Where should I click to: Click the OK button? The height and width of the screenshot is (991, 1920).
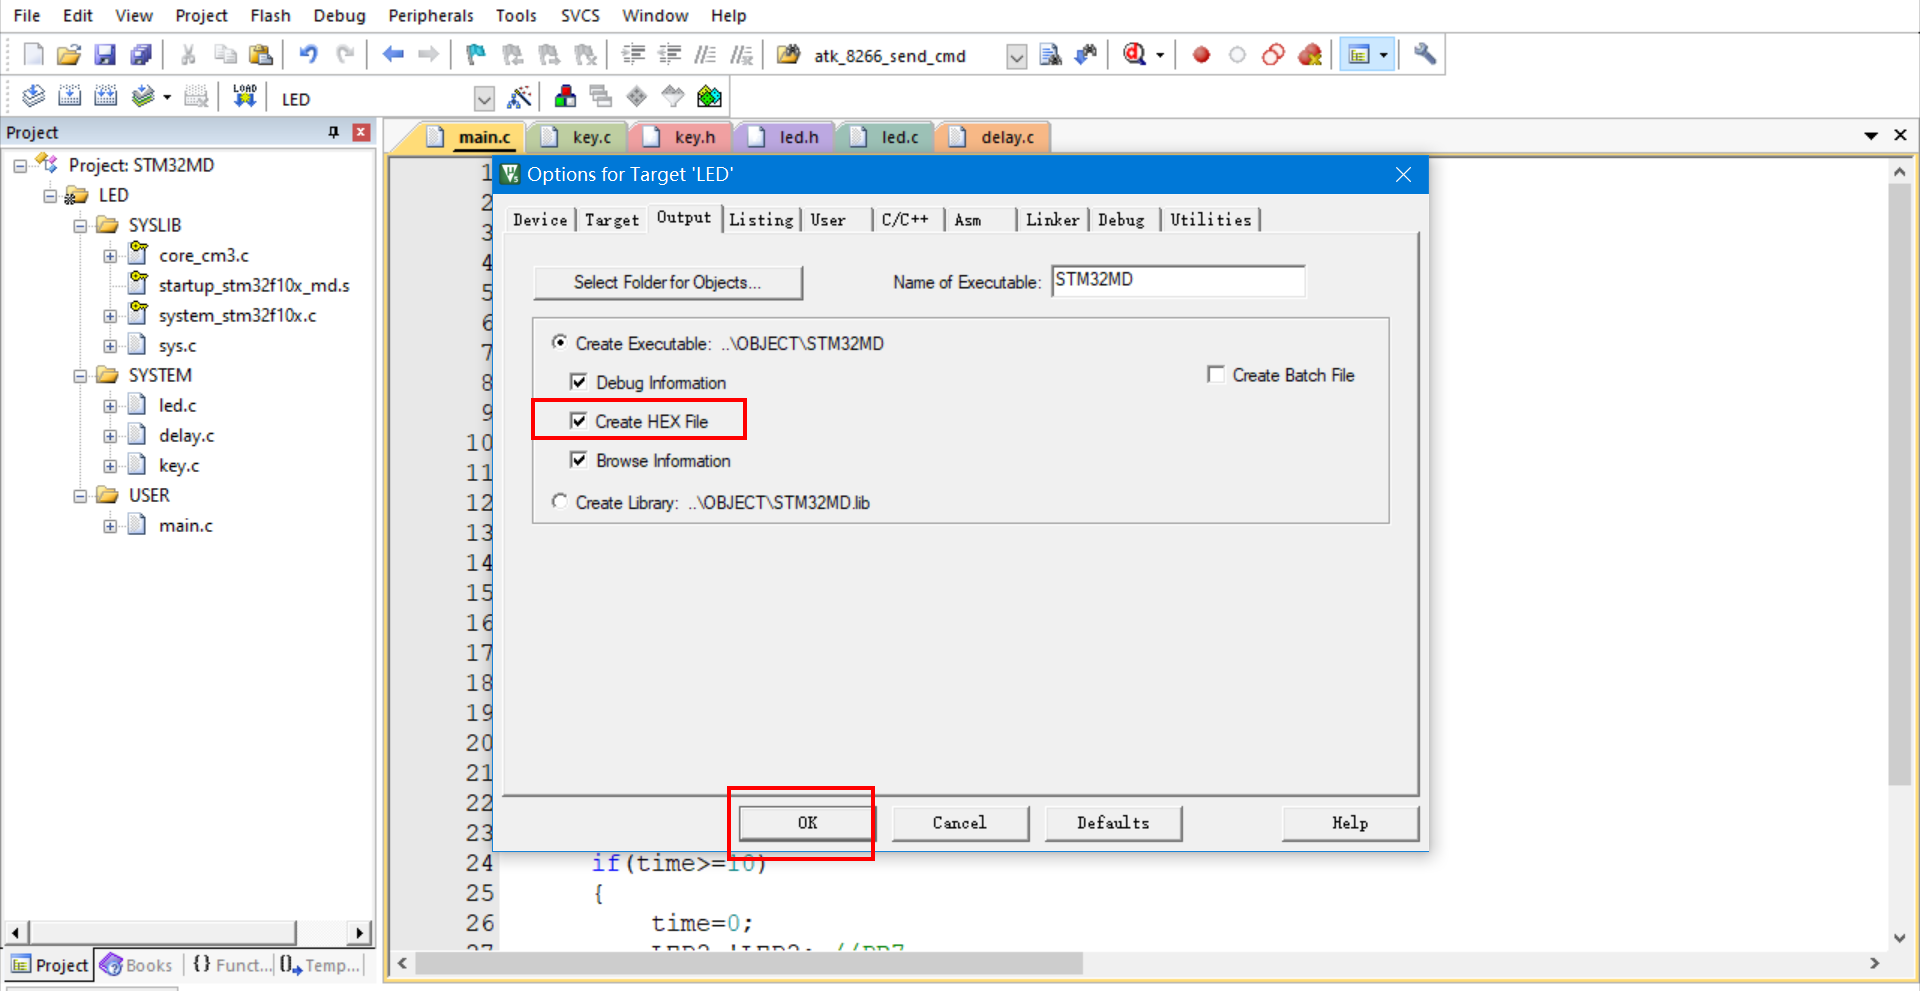tap(807, 823)
